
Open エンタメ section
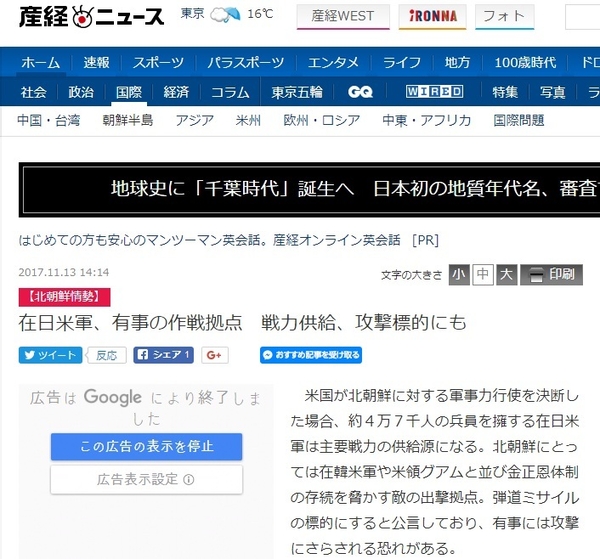coord(333,62)
